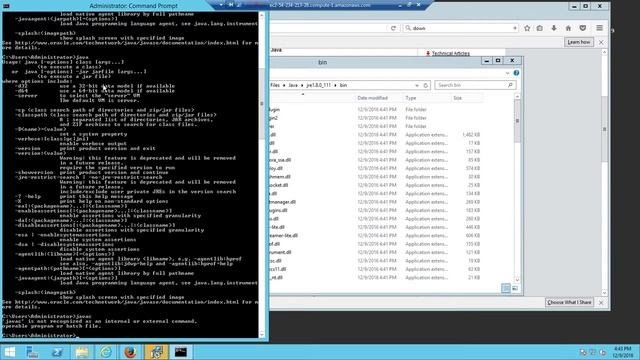Screen dimensions: 640x360
Task: Click Command Prompt vertical scrollbar thumb
Action: coord(262,104)
